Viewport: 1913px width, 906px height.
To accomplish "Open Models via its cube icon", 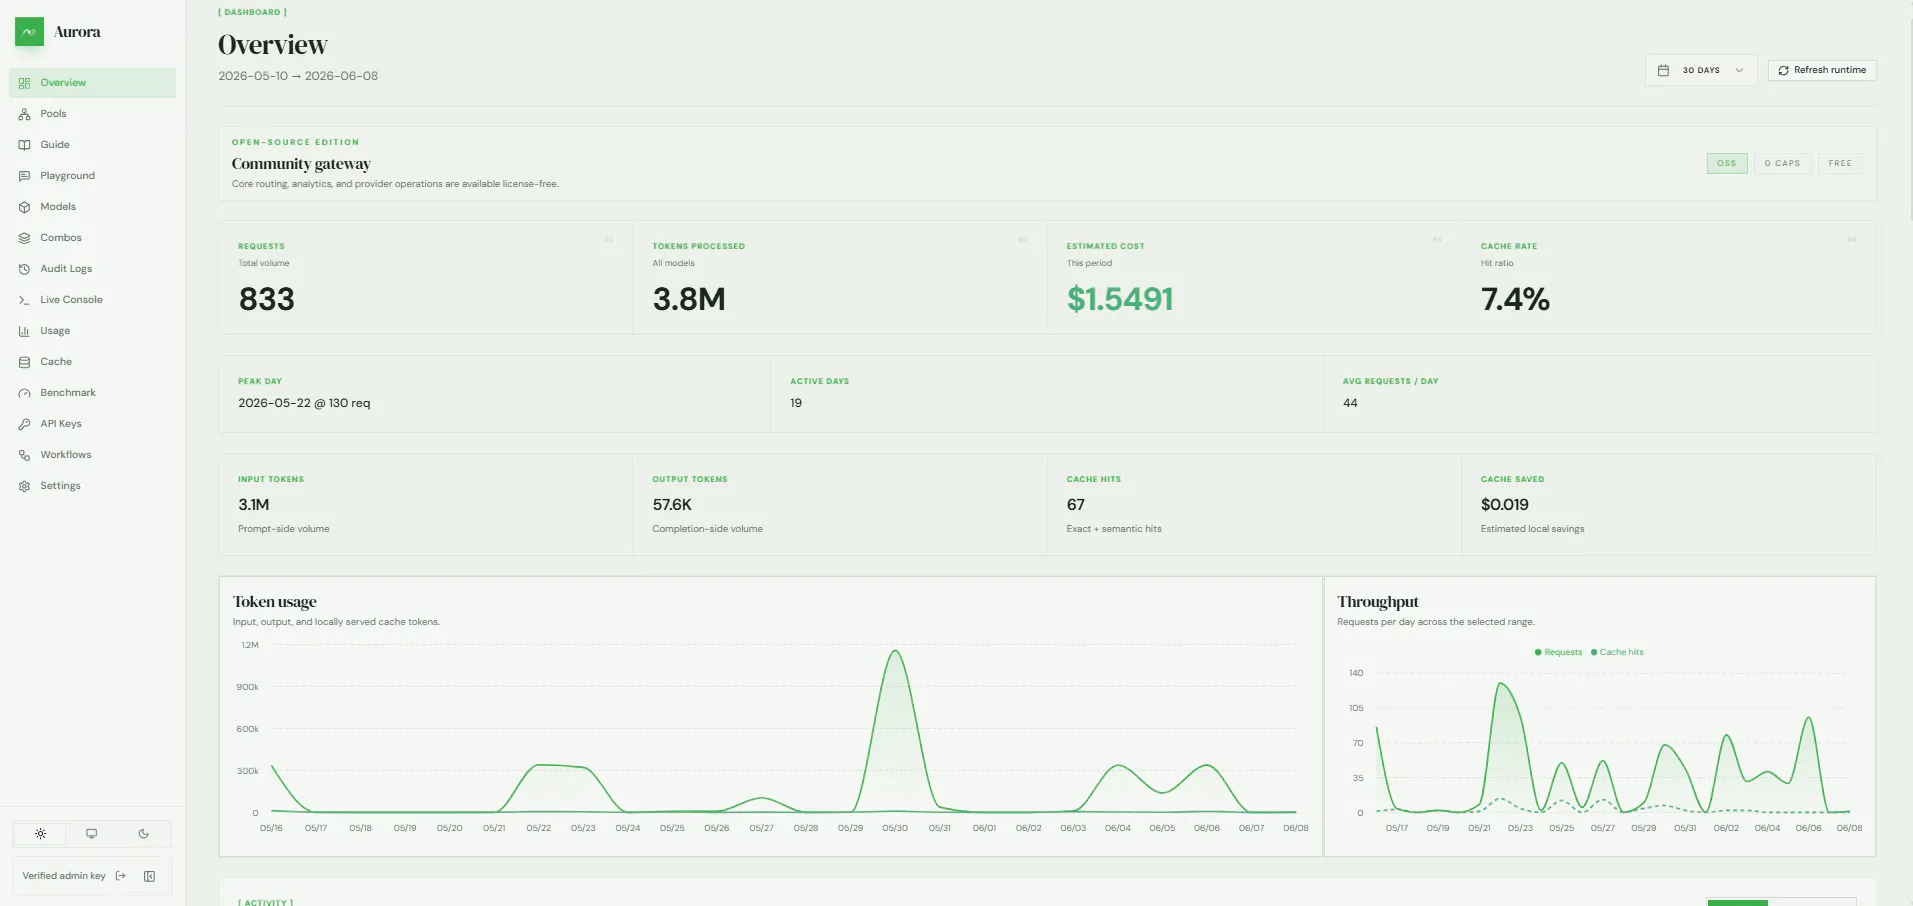I will (24, 207).
